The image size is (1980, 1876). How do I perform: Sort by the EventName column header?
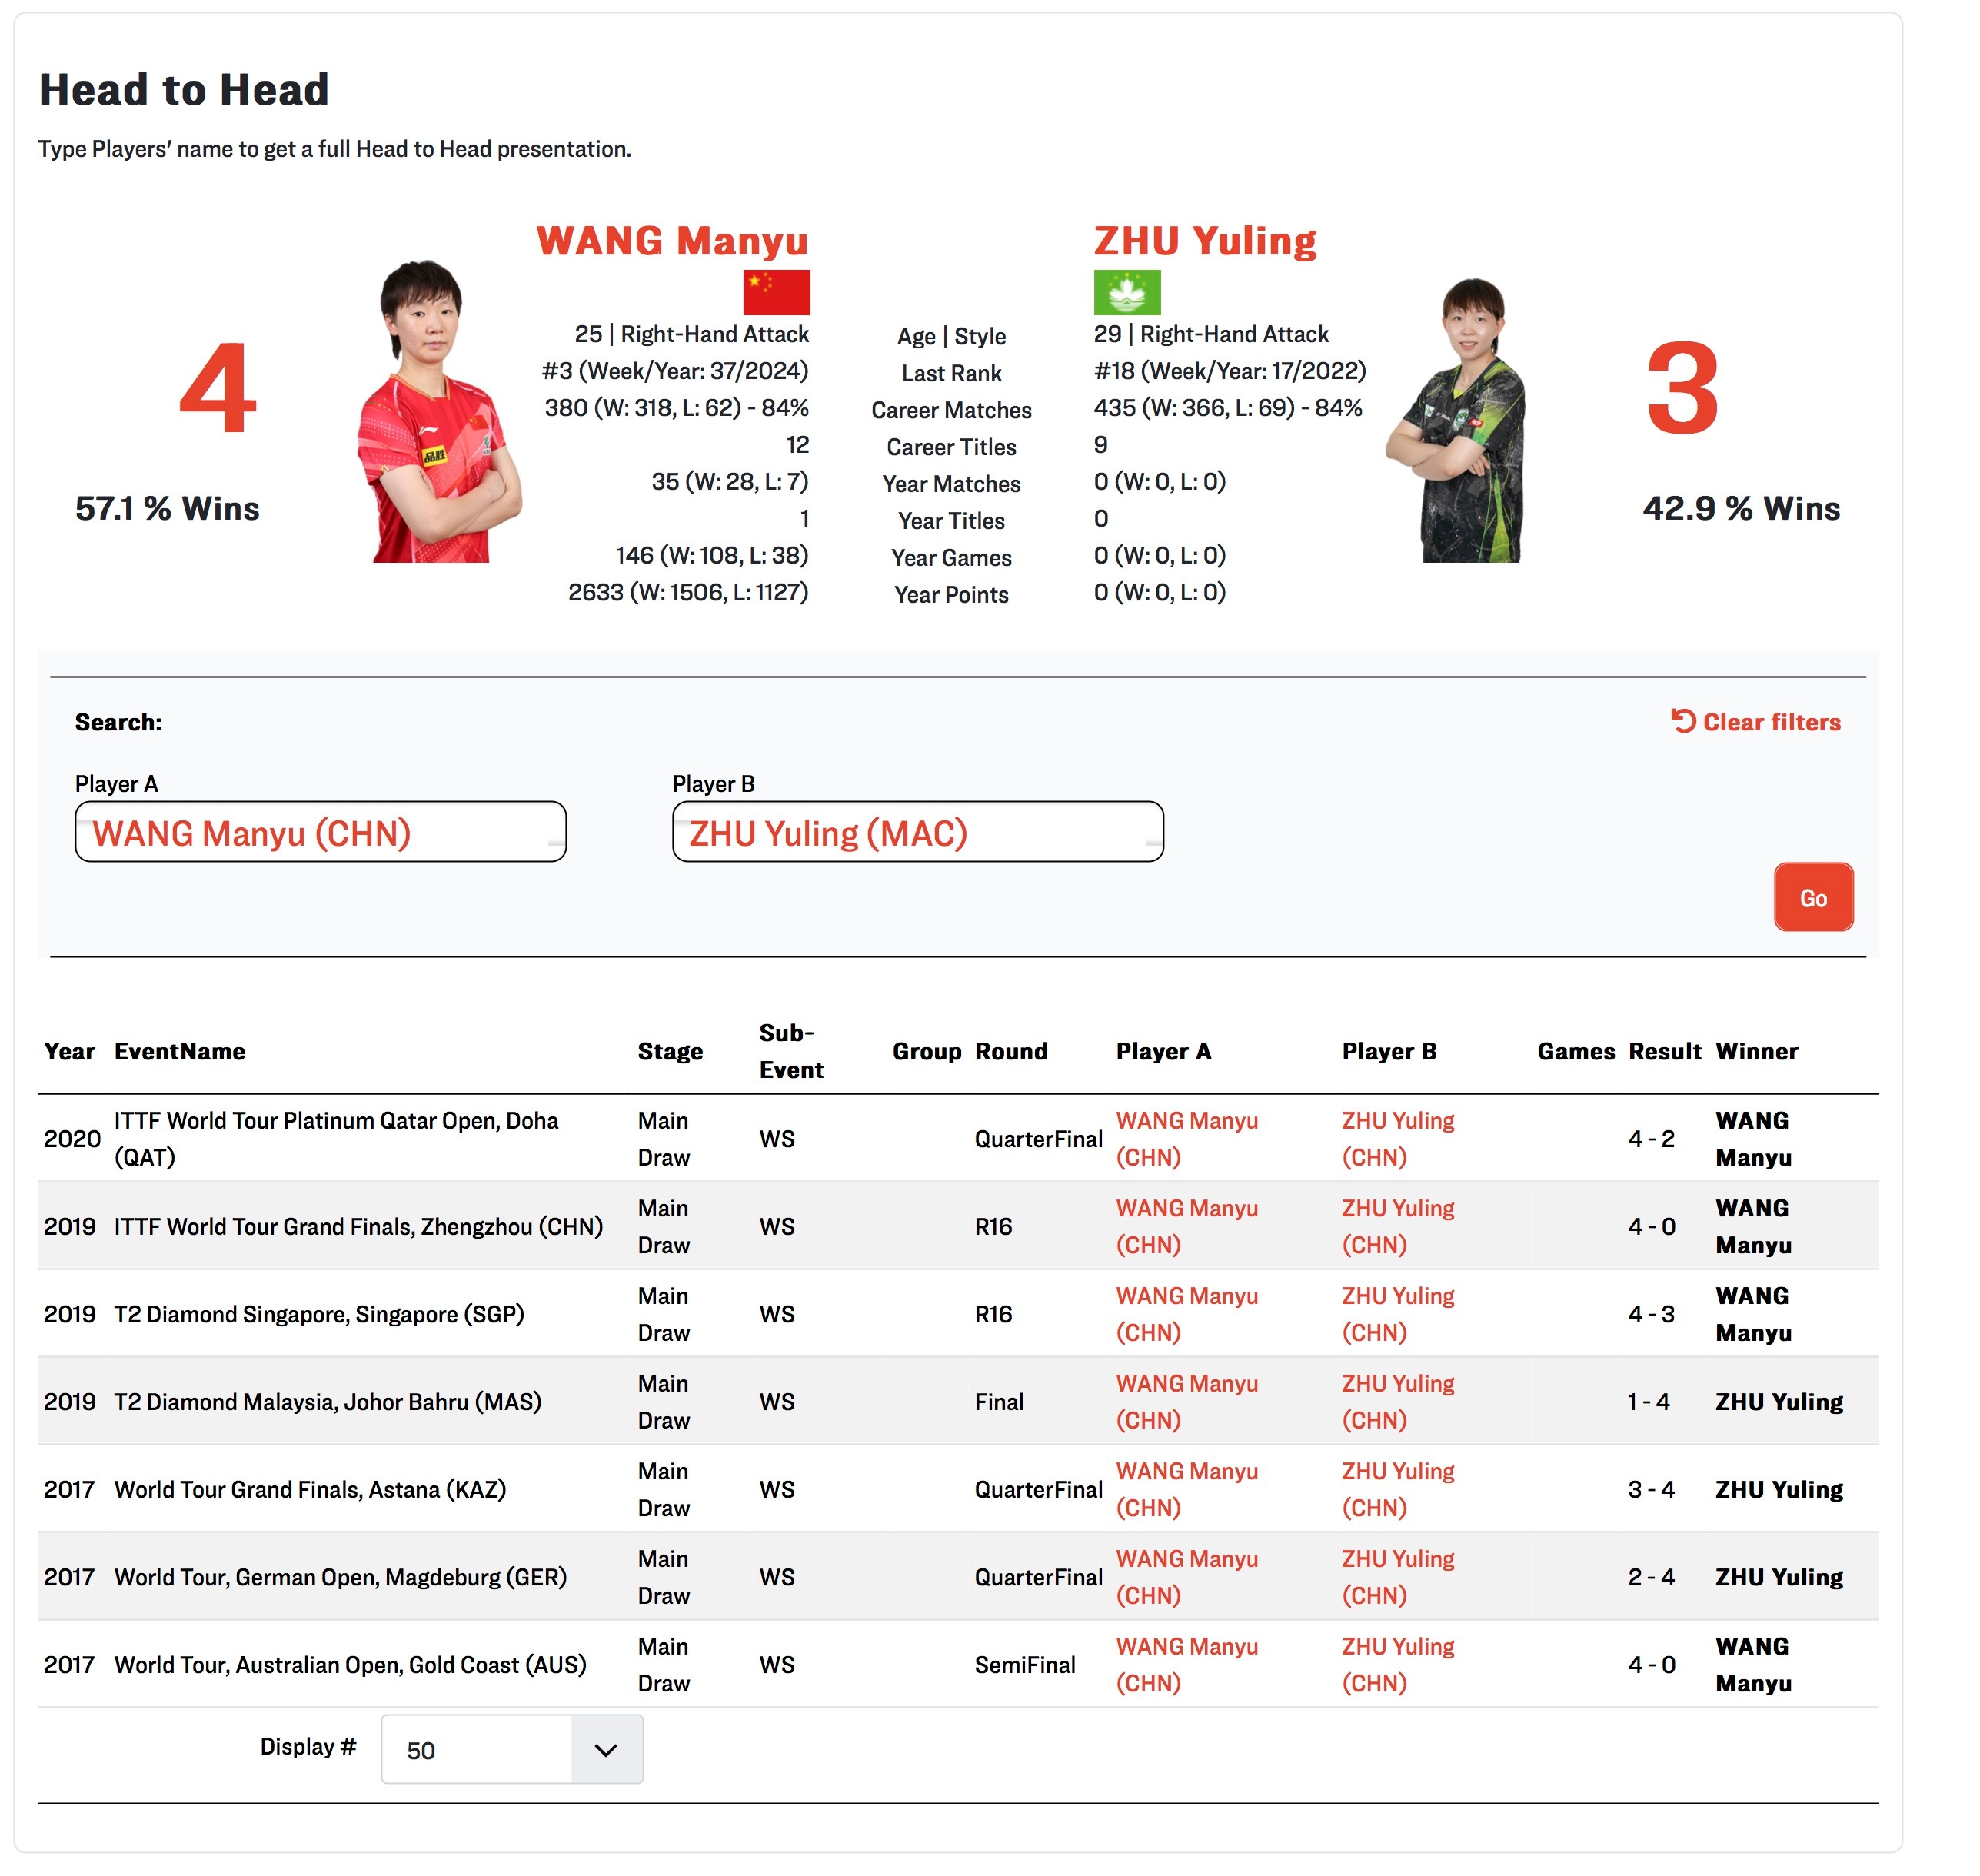click(179, 1051)
